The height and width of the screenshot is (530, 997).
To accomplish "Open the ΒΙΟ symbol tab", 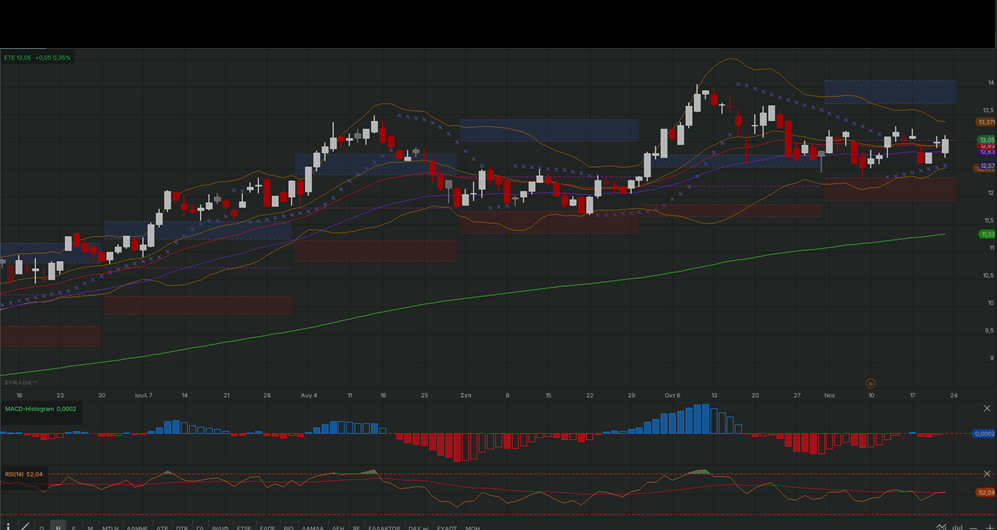I will 288,527.
